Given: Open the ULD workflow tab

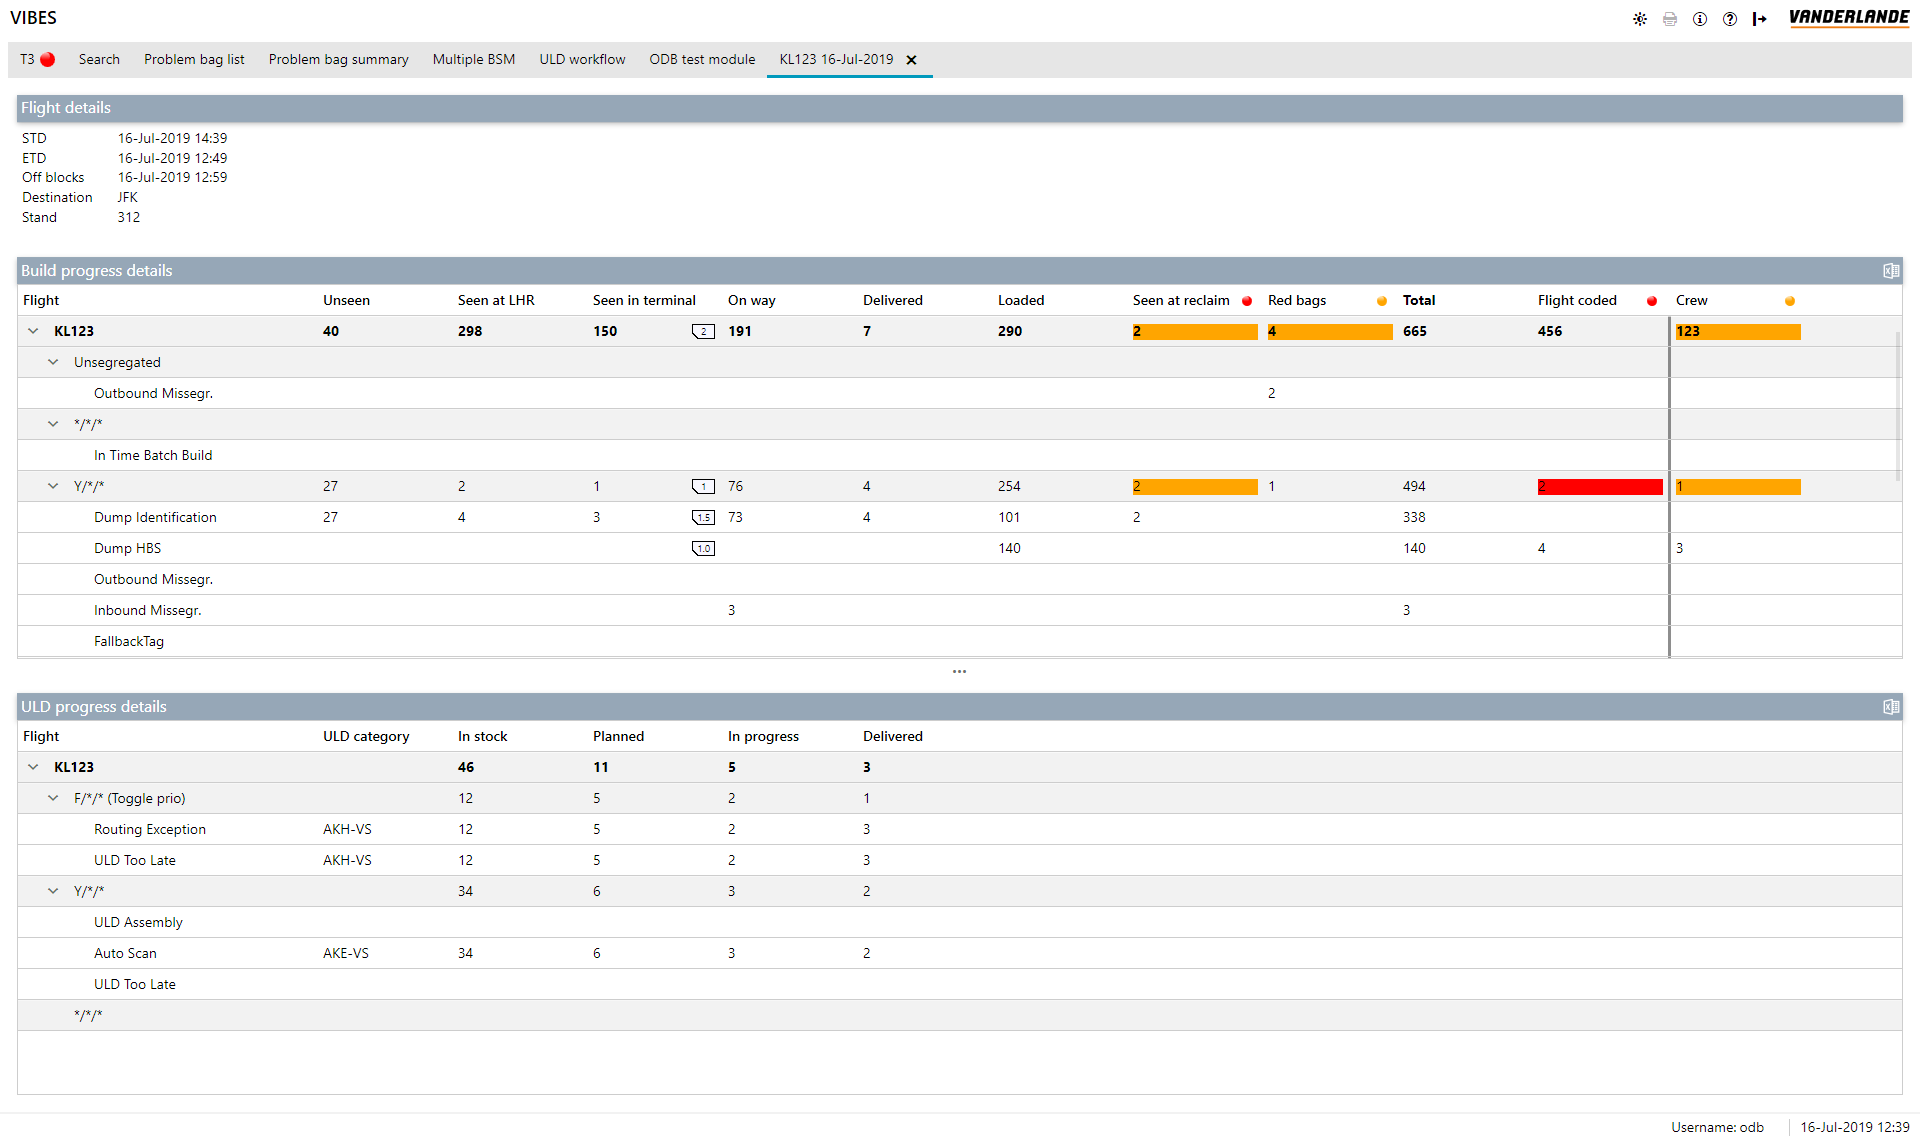Looking at the screenshot, I should point(582,60).
